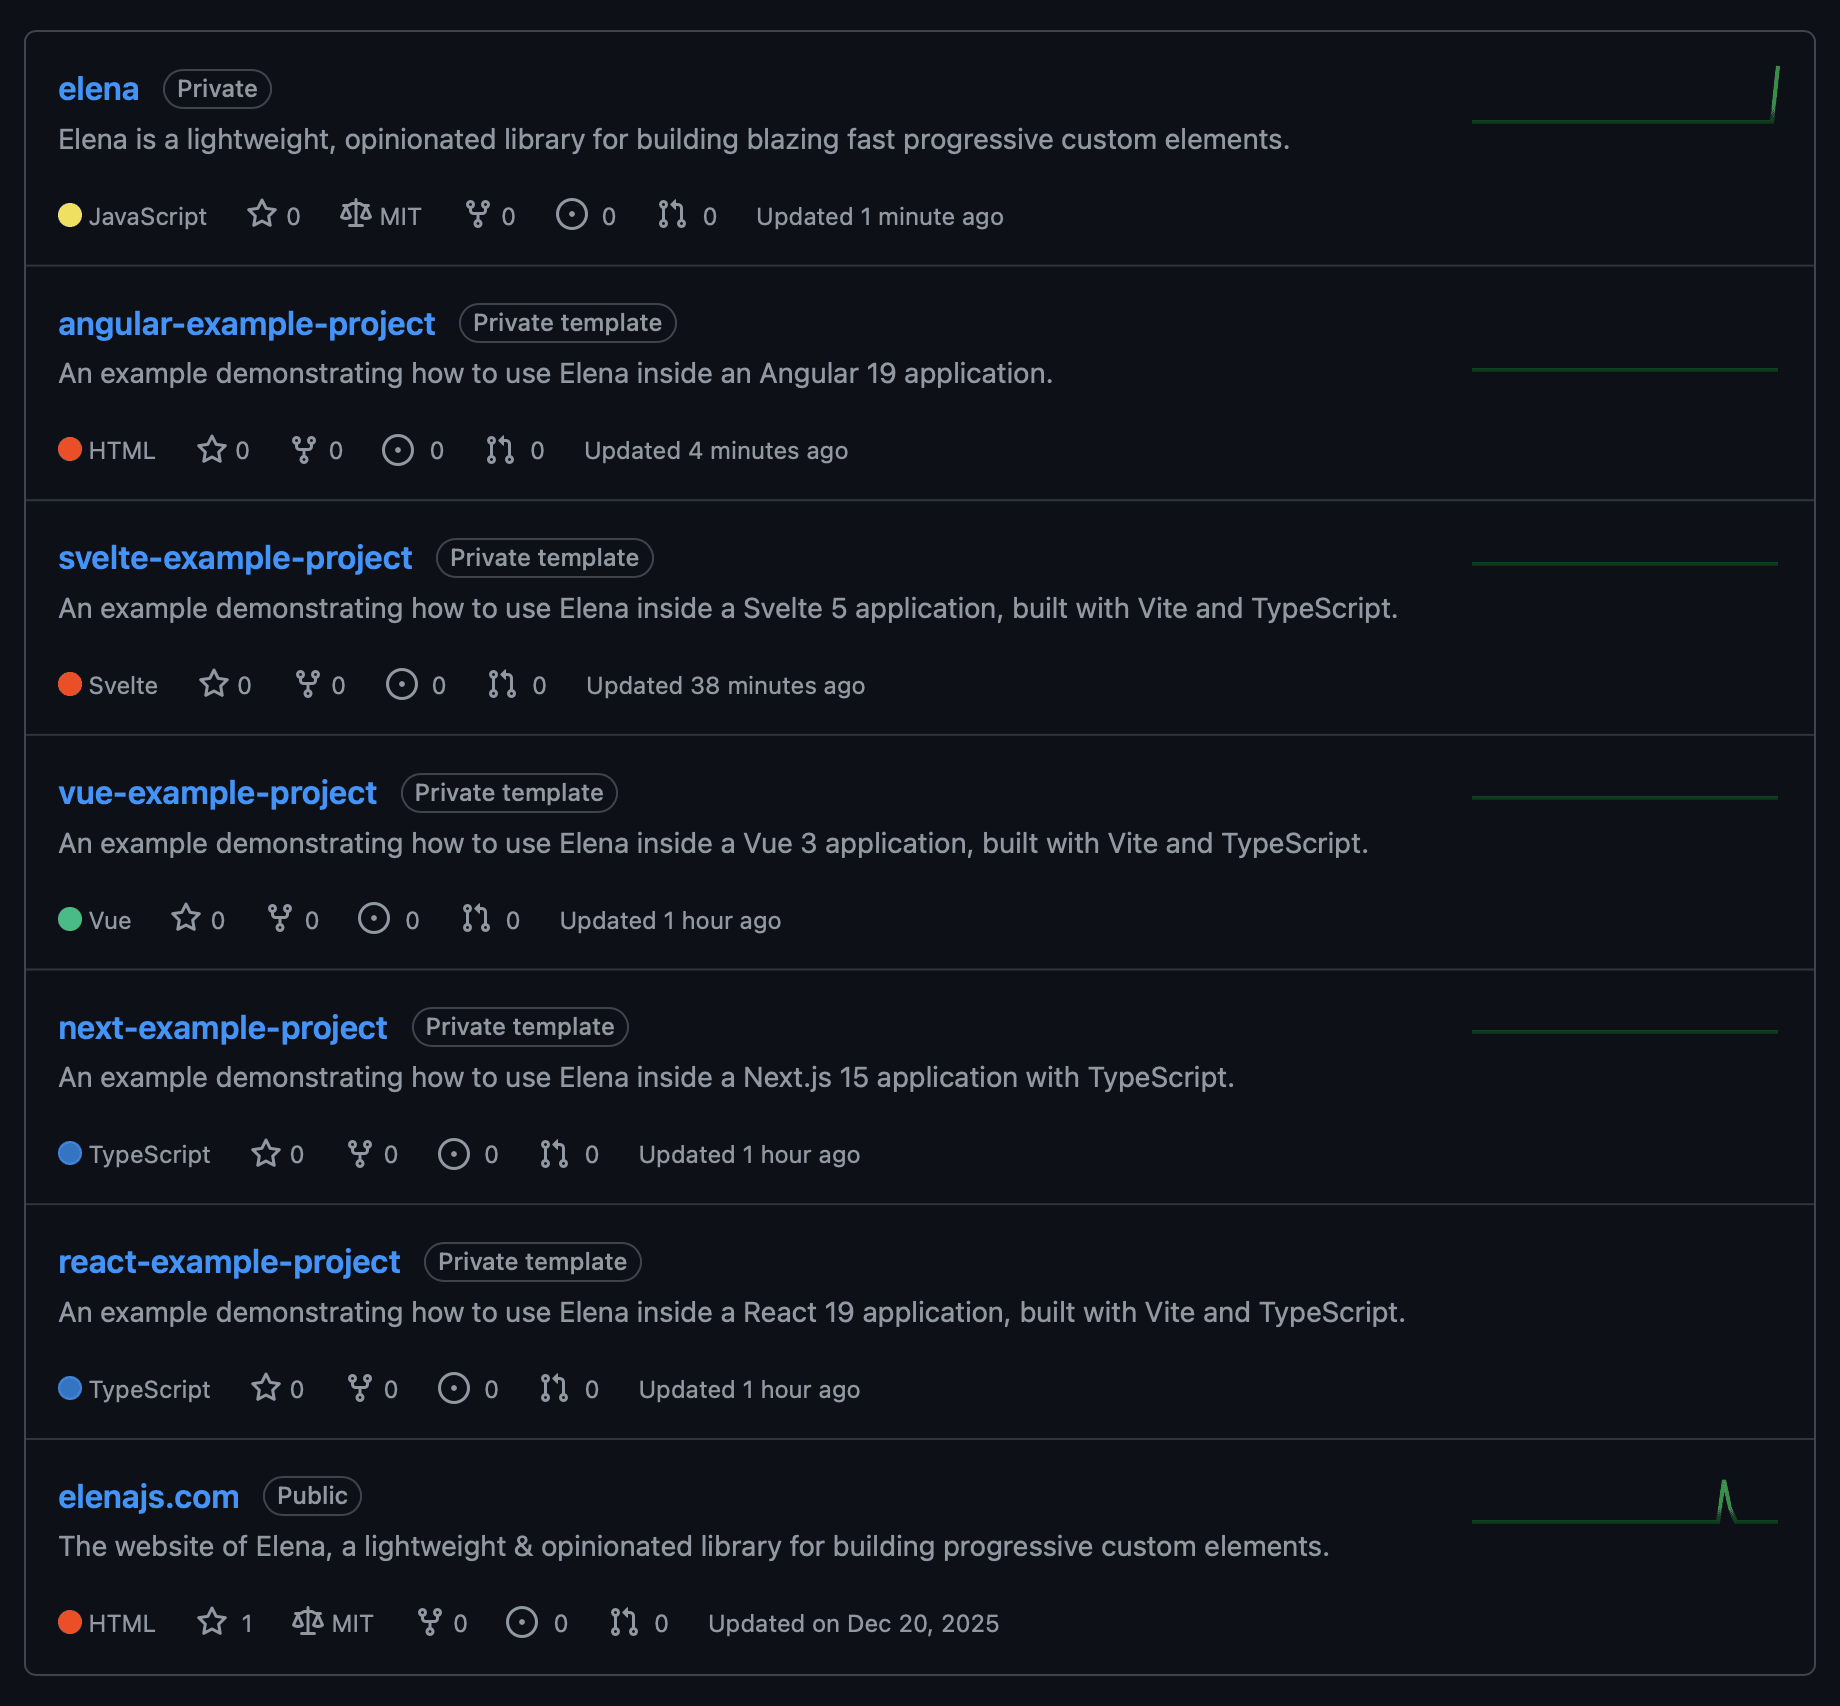Open the react-example-project repository

click(229, 1262)
